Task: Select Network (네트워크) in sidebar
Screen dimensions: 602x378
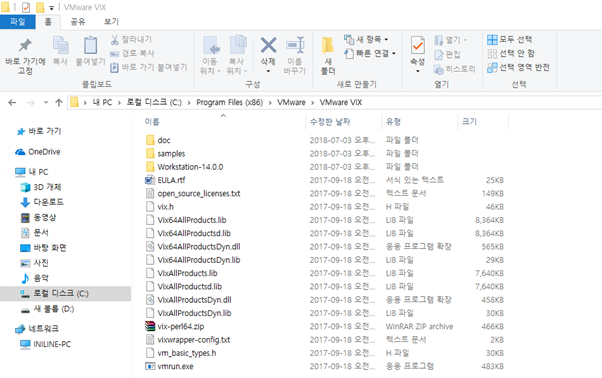Action: (x=37, y=329)
